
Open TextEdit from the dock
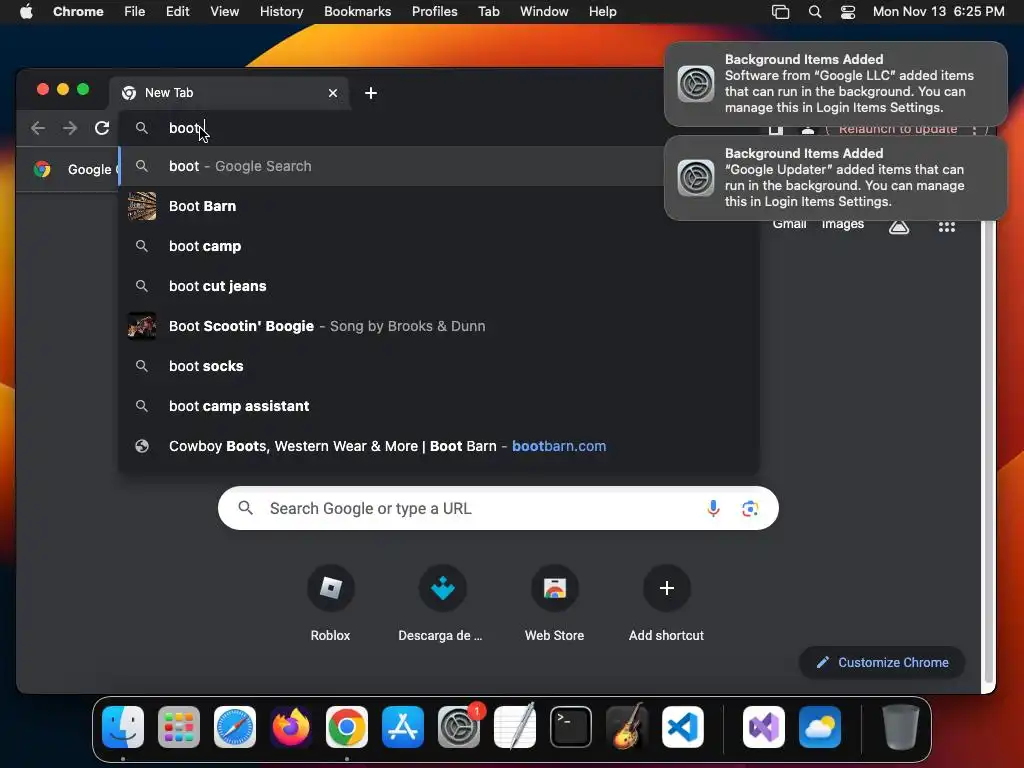(x=515, y=727)
